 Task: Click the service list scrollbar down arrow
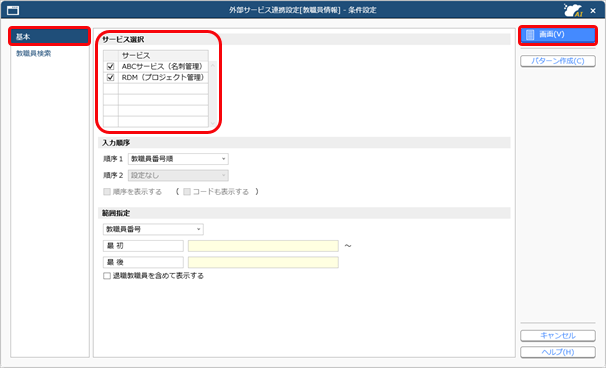pos(213,123)
